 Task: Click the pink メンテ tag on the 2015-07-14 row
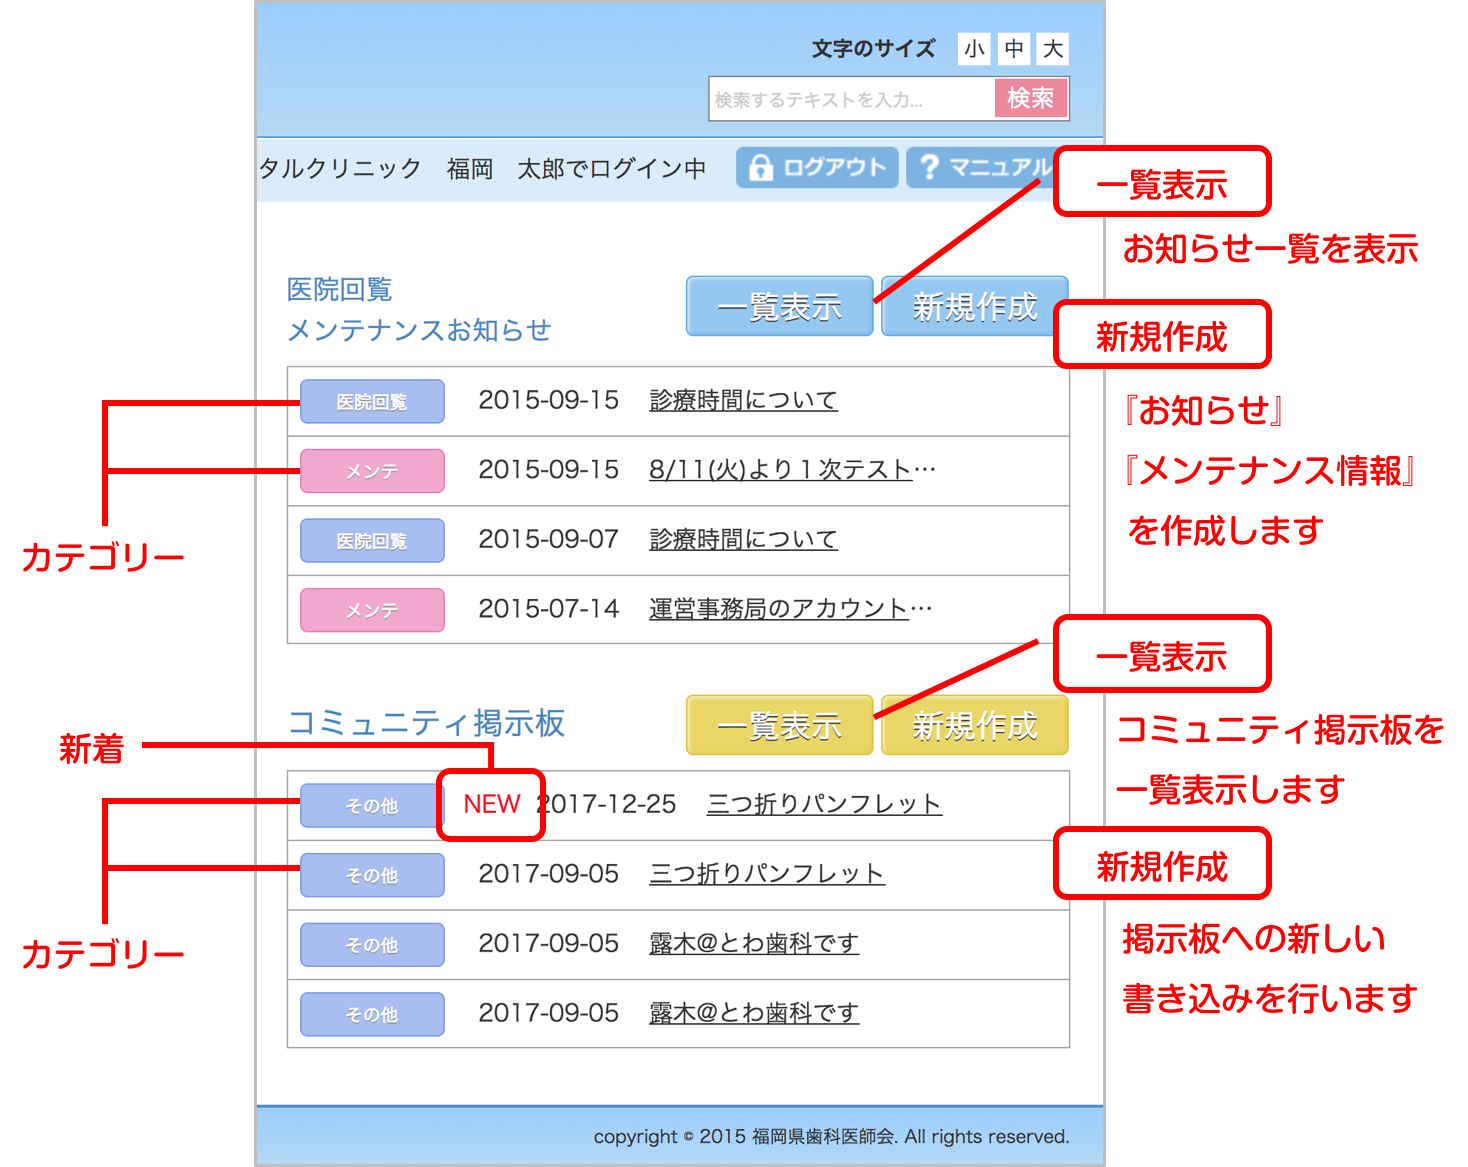(x=372, y=610)
